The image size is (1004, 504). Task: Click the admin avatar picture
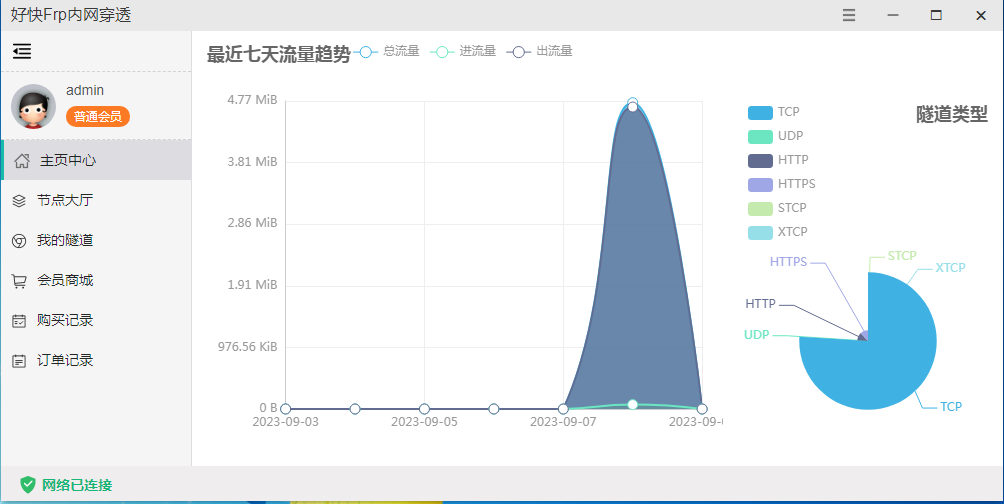pos(33,106)
